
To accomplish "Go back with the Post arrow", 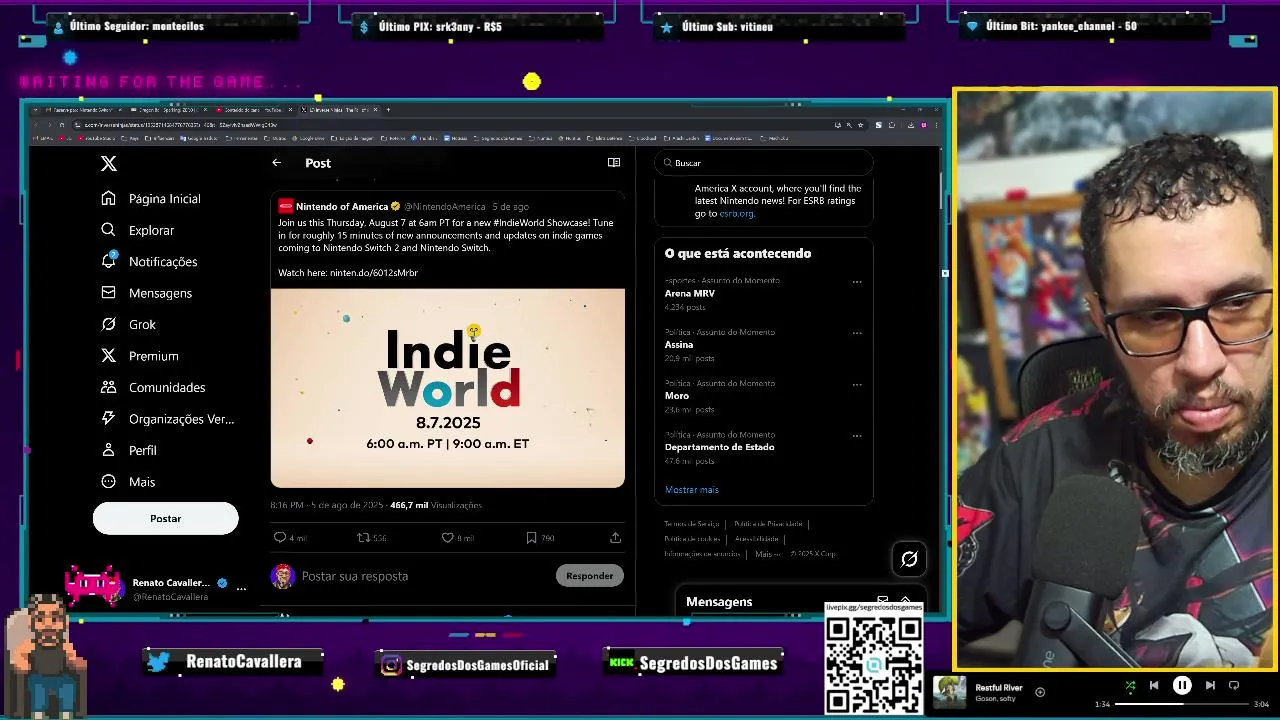I will 277,163.
